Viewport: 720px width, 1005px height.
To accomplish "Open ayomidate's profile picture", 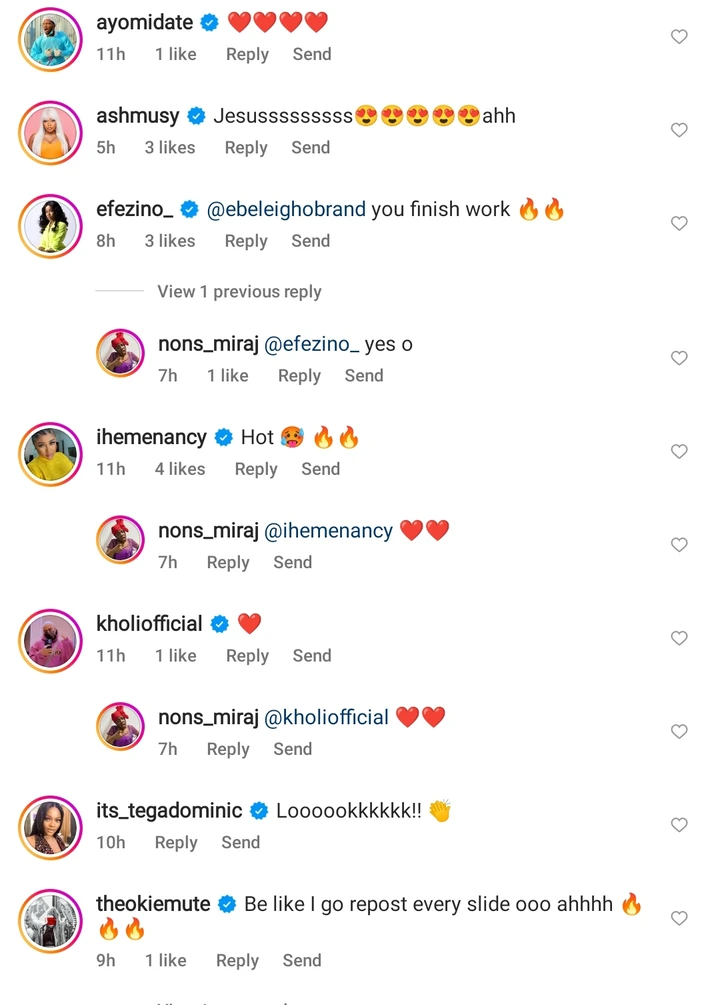I will (x=50, y=39).
